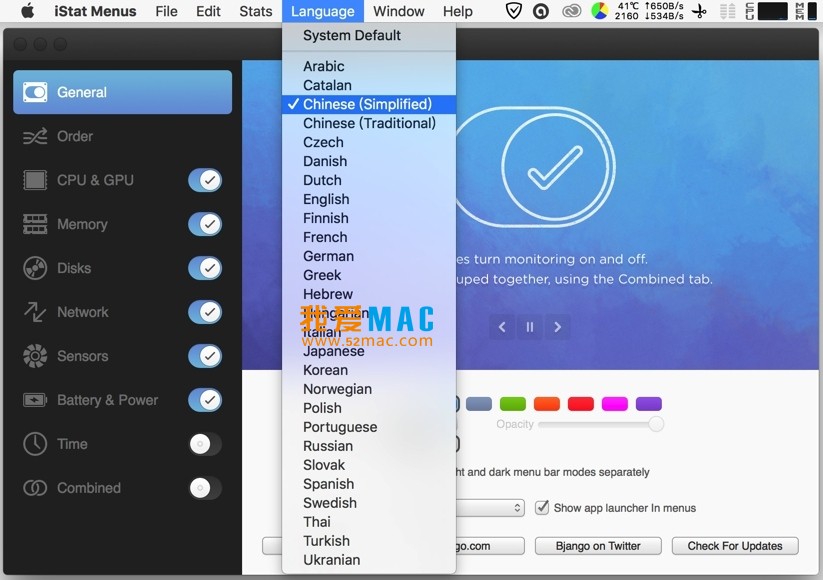Screen dimensions: 823x580
Task: Toggle Network monitoring switch
Action: (205, 312)
